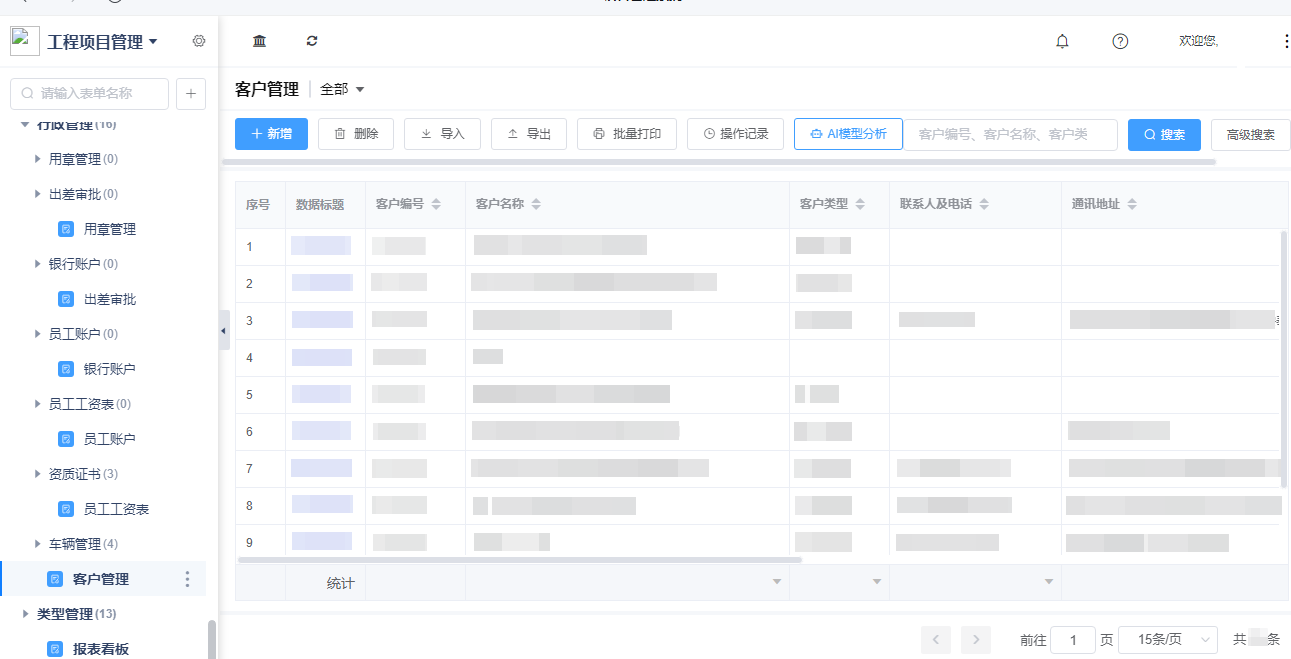
Task: Go to next page arrow
Action: [x=976, y=639]
